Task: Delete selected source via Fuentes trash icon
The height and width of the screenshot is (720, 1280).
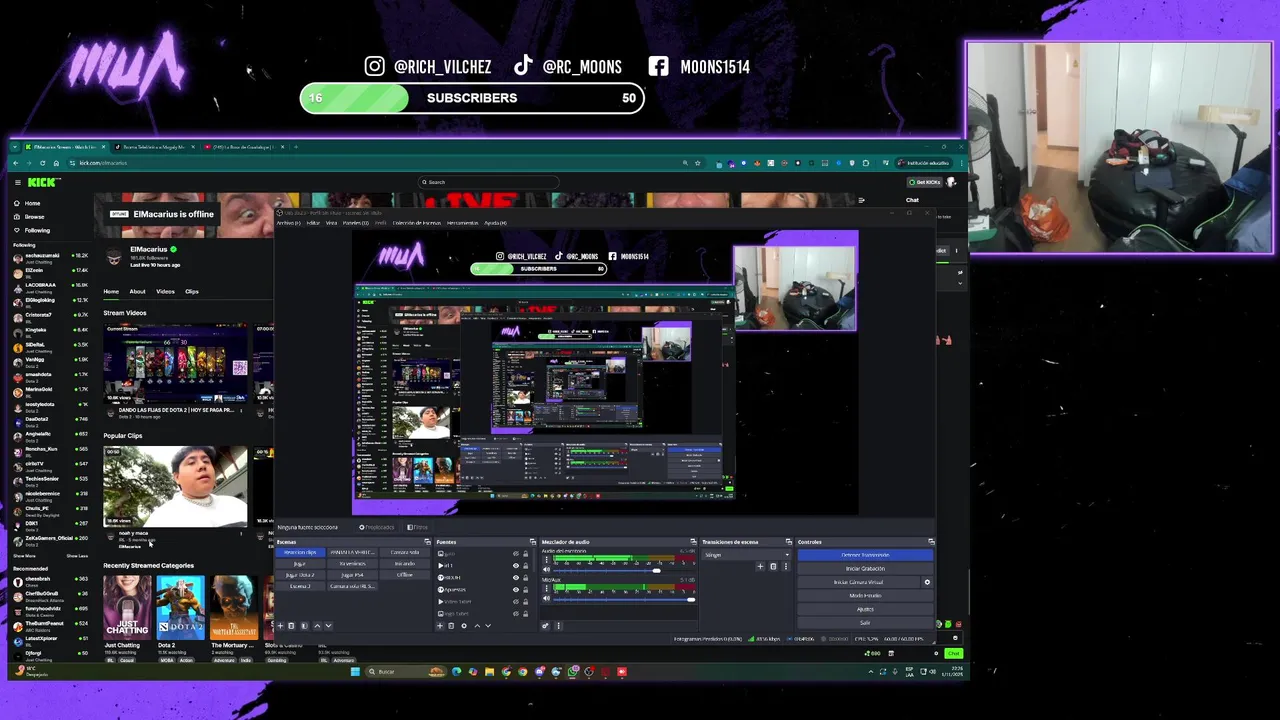Action: coord(451,626)
